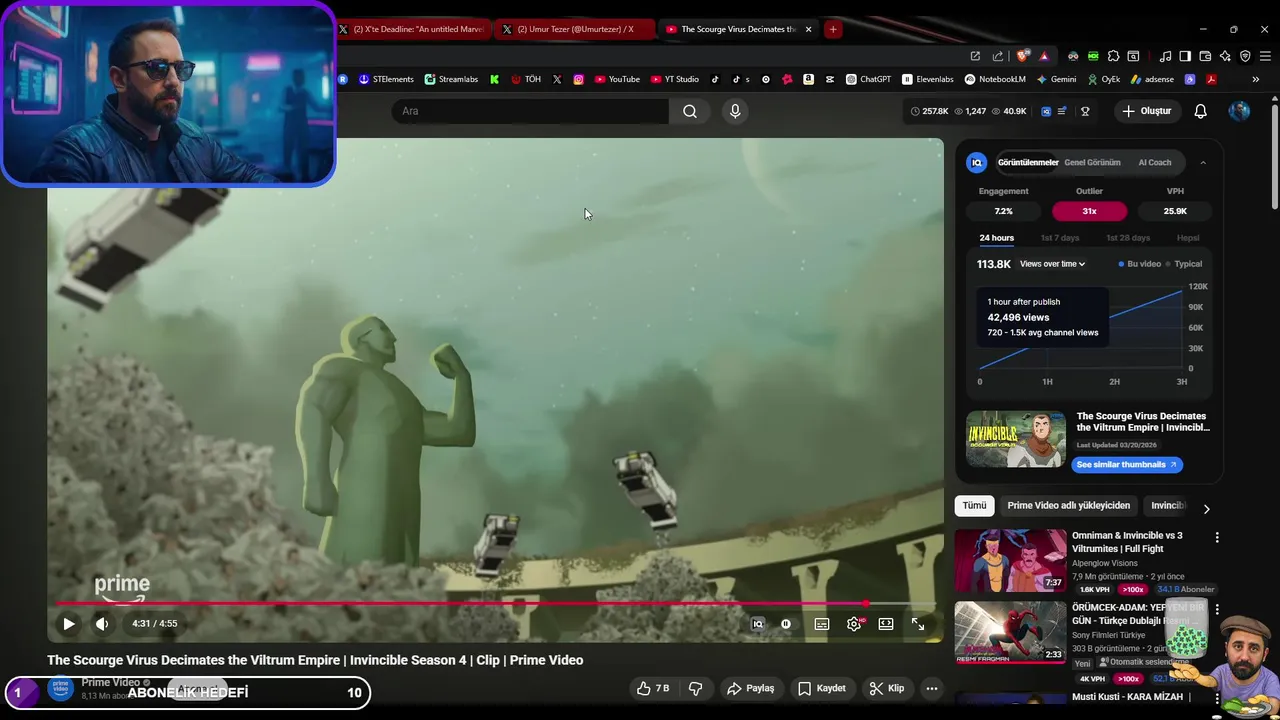1280x720 pixels.
Task: Click the Oluştur create button
Action: coord(1146,111)
